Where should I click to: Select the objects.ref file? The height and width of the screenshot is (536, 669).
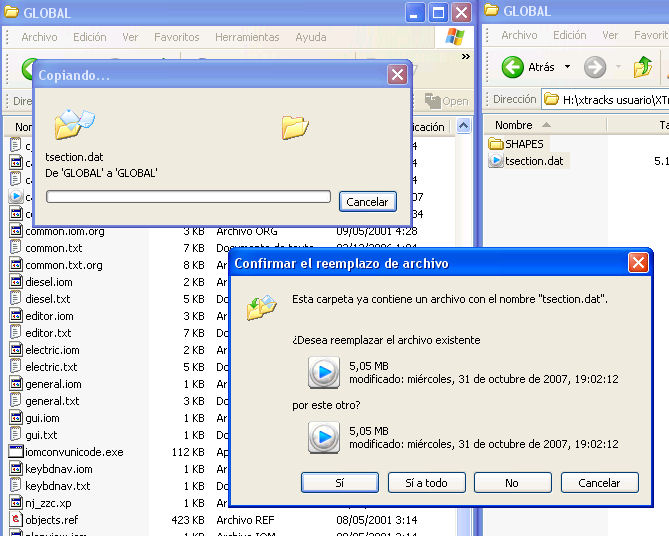53,520
